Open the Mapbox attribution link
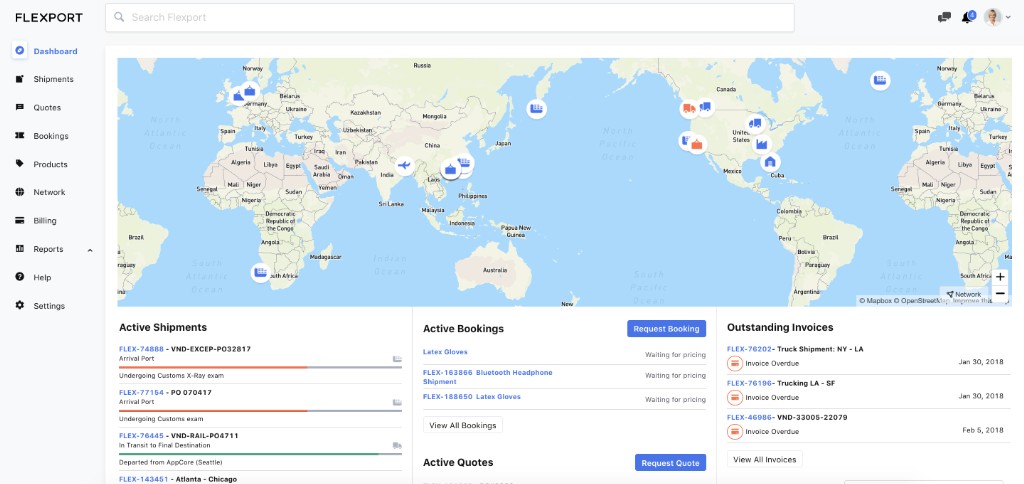 coord(876,301)
